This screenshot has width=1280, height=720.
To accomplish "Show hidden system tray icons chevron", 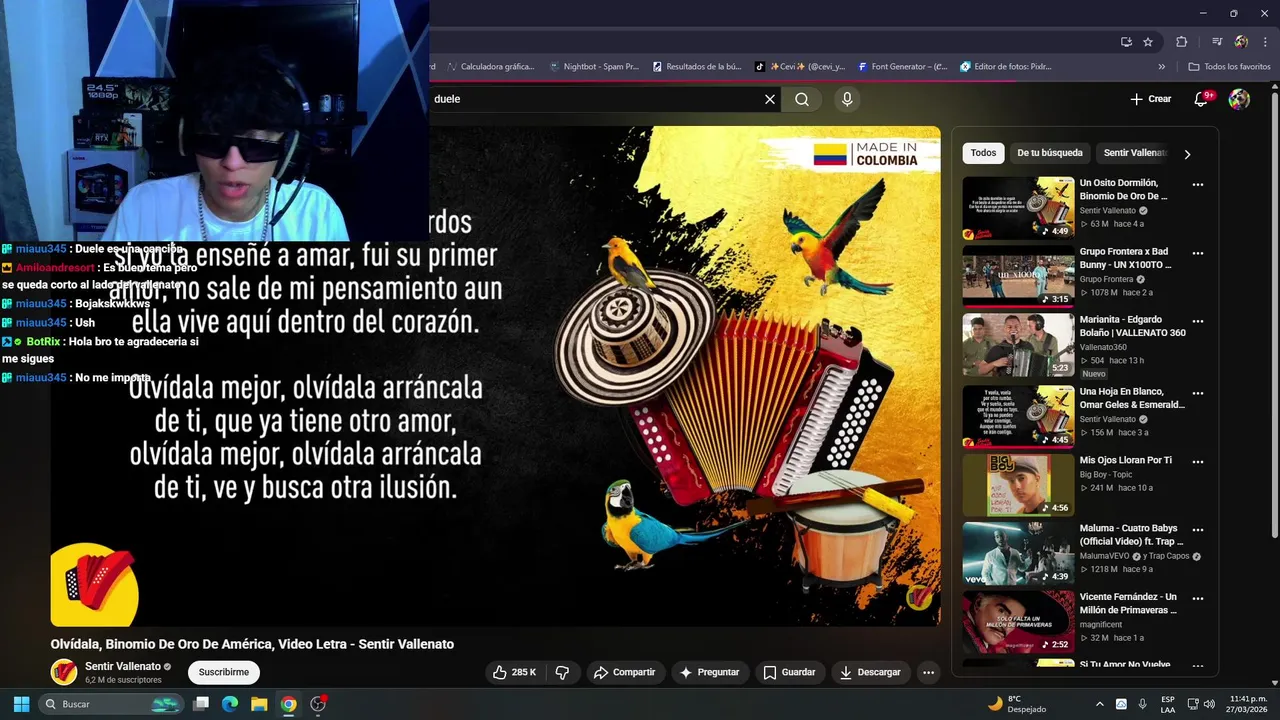I will pos(1100,704).
